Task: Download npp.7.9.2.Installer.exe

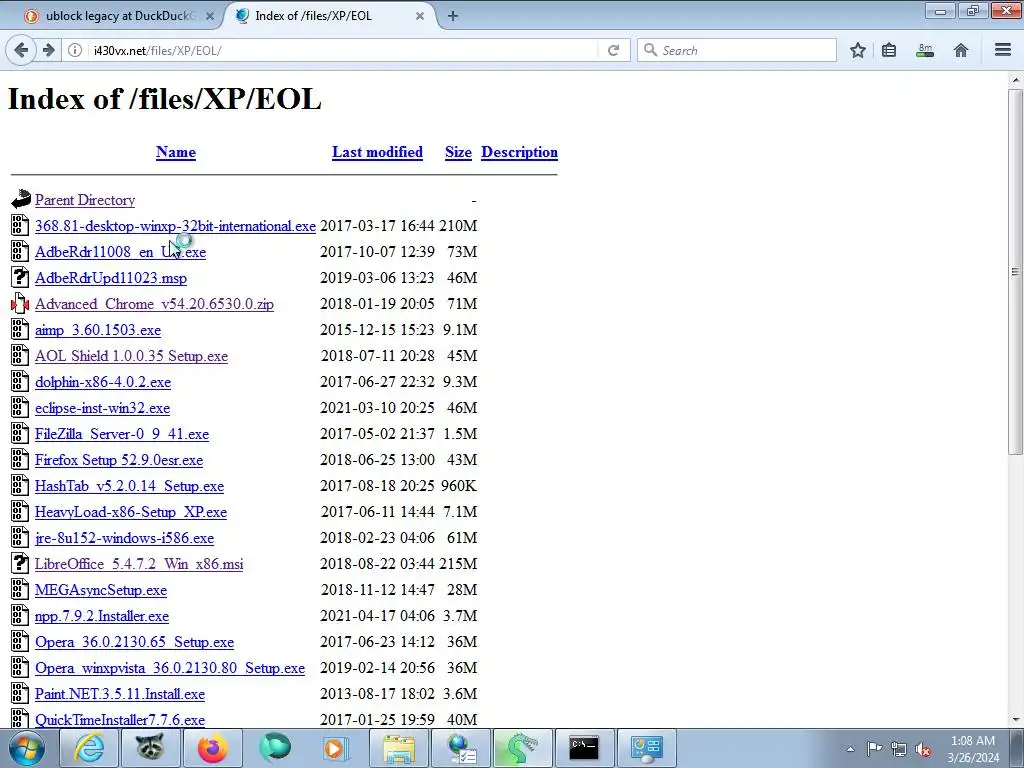Action: (x=102, y=616)
